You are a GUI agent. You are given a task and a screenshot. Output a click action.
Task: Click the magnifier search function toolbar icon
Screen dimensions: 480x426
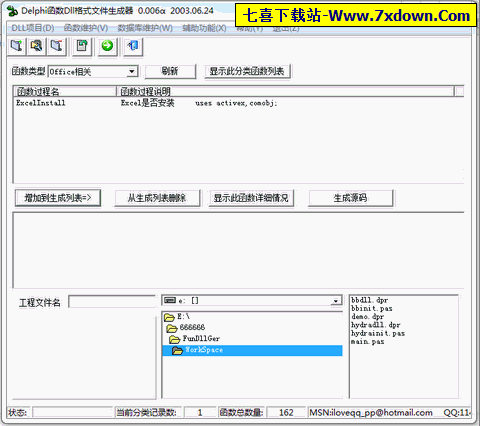tap(36, 46)
